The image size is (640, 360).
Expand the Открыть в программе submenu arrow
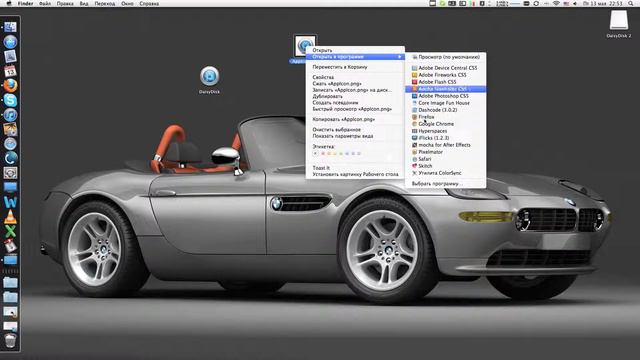(x=400, y=57)
